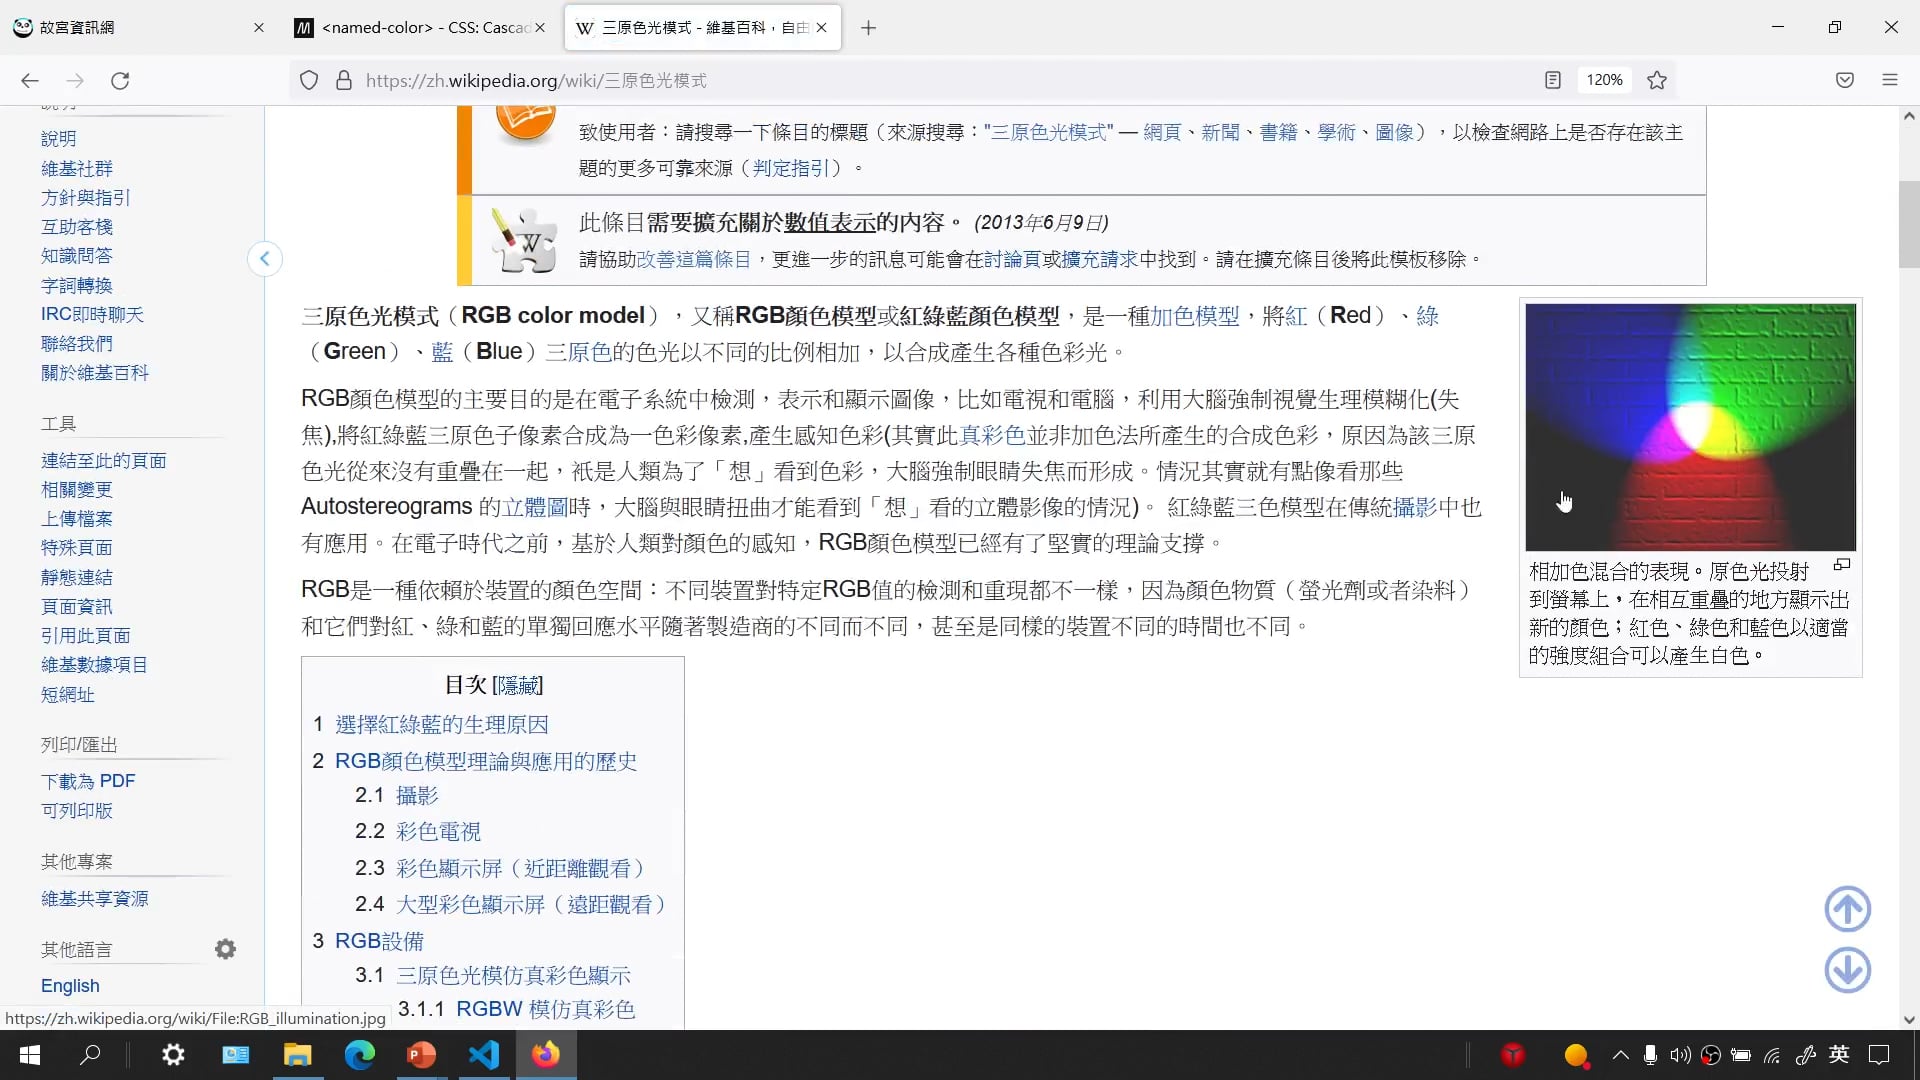Toggle tracking protection with the shield icon

click(x=309, y=80)
